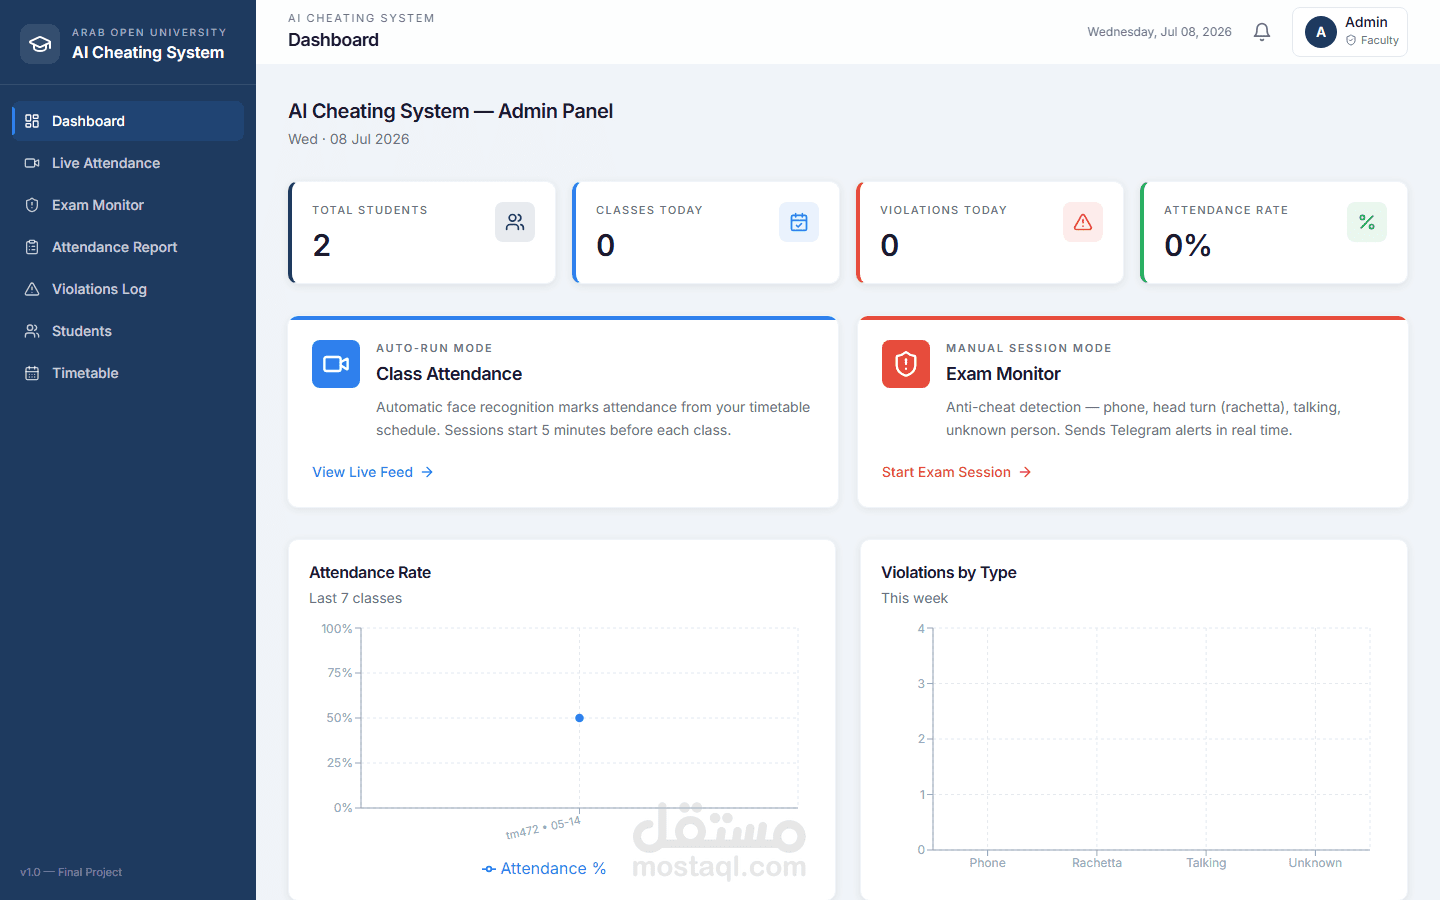
Task: Follow the View Live Feed link
Action: pos(373,472)
